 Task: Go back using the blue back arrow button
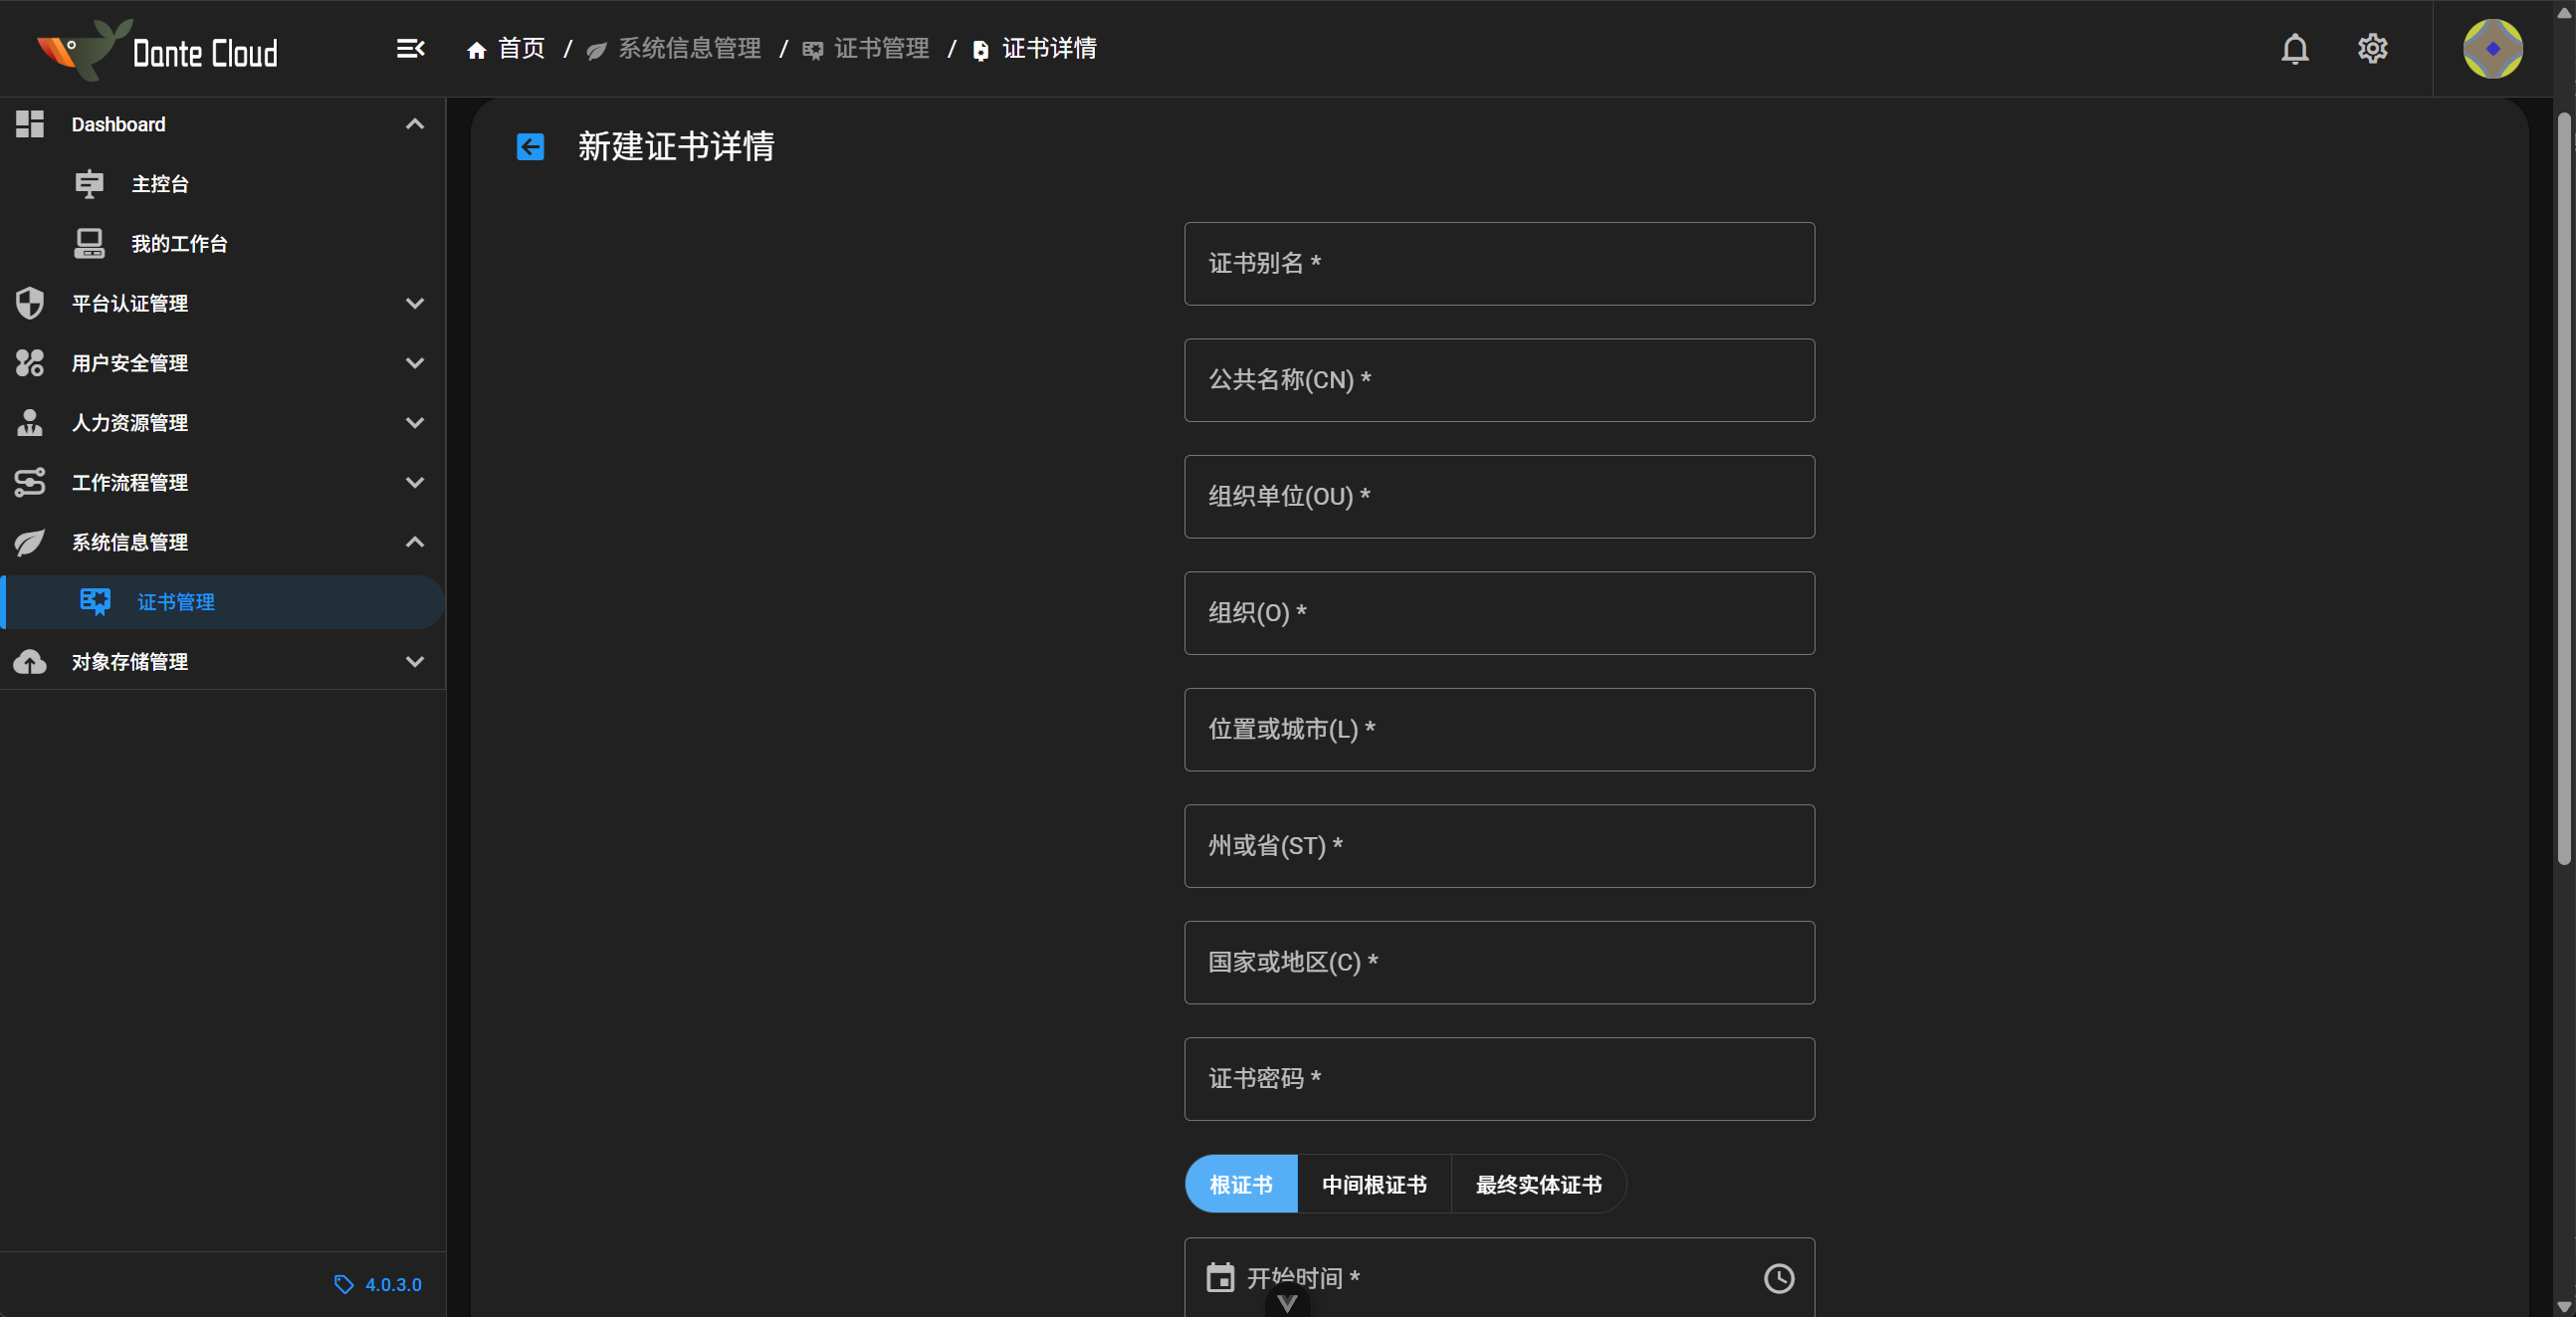coord(529,146)
